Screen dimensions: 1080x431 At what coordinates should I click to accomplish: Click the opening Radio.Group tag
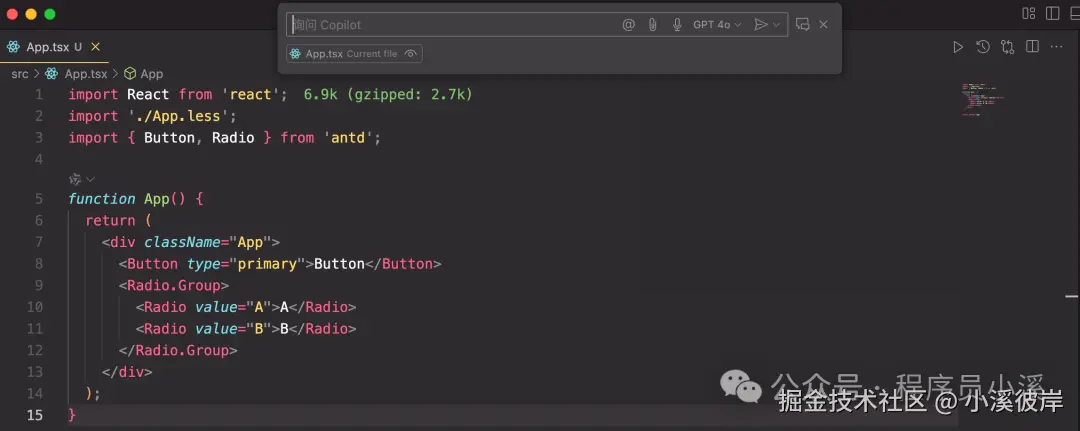pos(174,285)
